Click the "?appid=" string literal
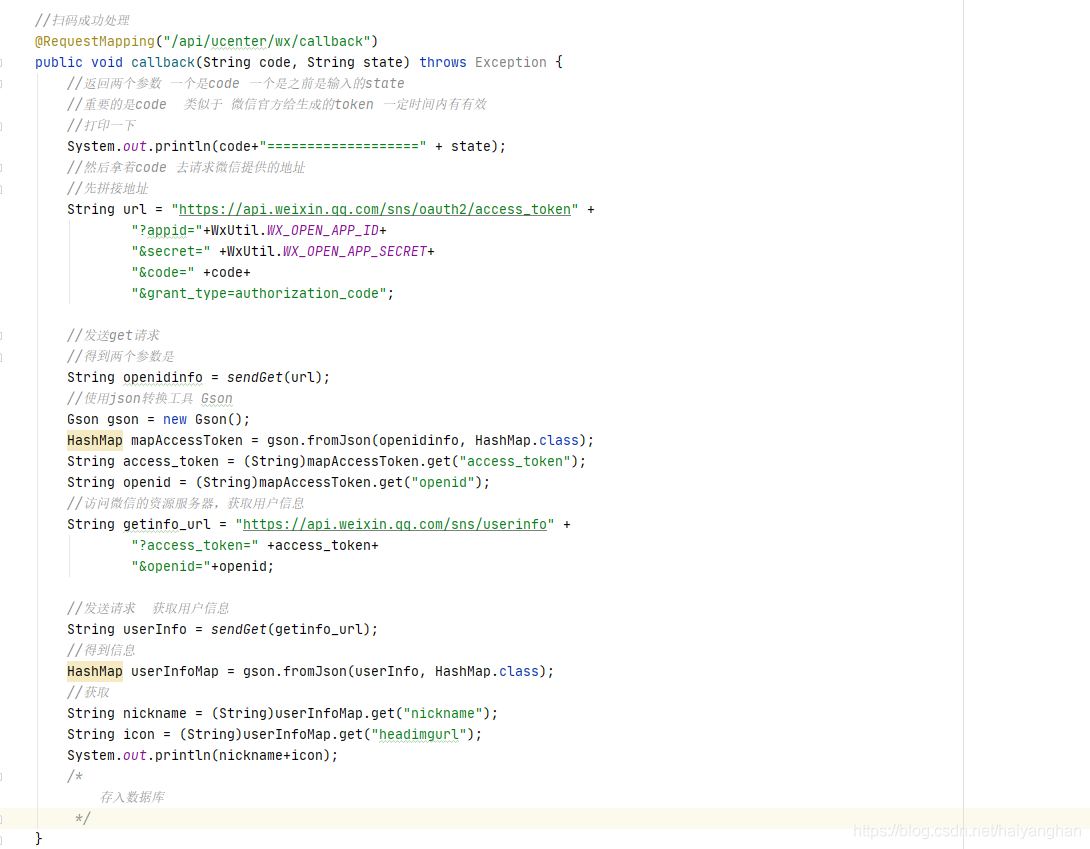This screenshot has height=849, width=1090. [x=166, y=230]
